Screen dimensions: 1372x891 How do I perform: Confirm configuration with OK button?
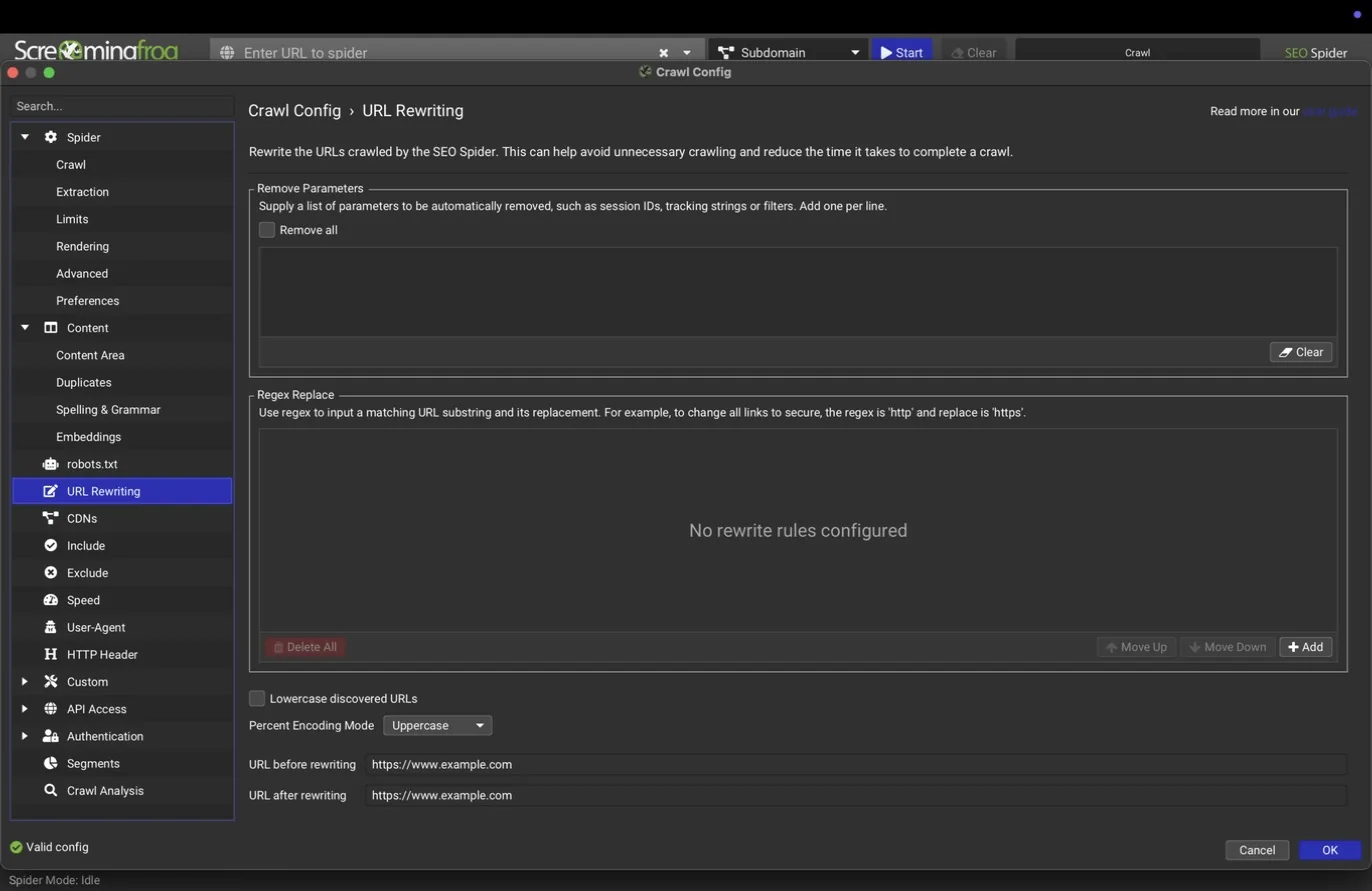(1330, 850)
